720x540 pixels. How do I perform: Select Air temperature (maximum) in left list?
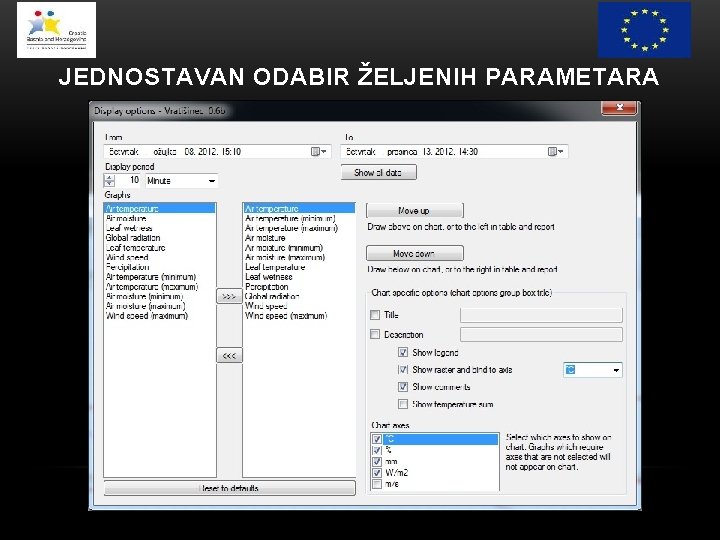pyautogui.click(x=159, y=287)
